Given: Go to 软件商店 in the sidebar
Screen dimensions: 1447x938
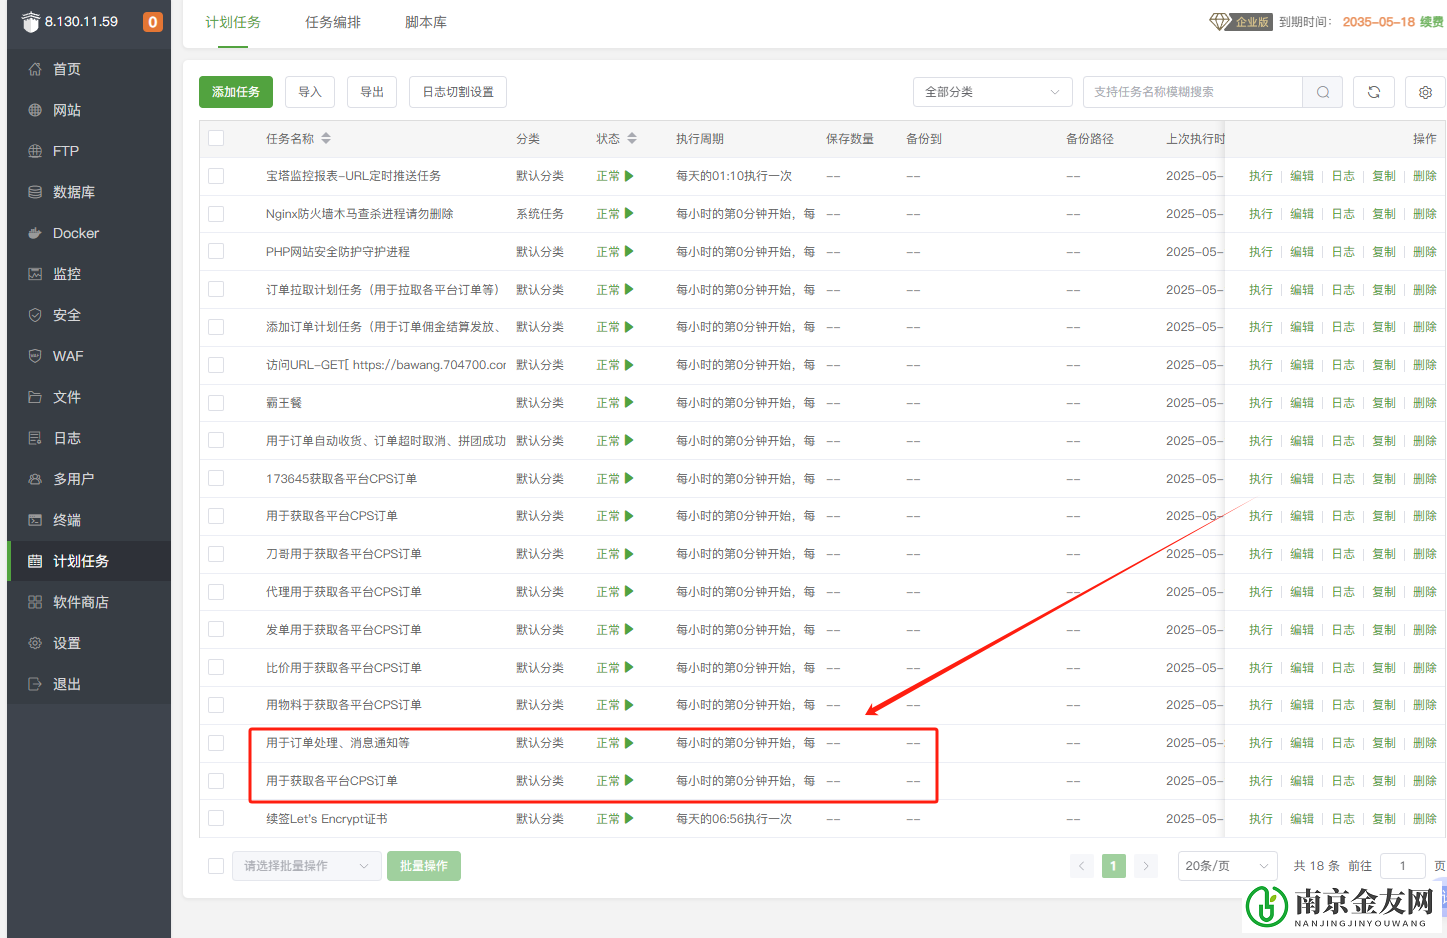Looking at the screenshot, I should (80, 602).
